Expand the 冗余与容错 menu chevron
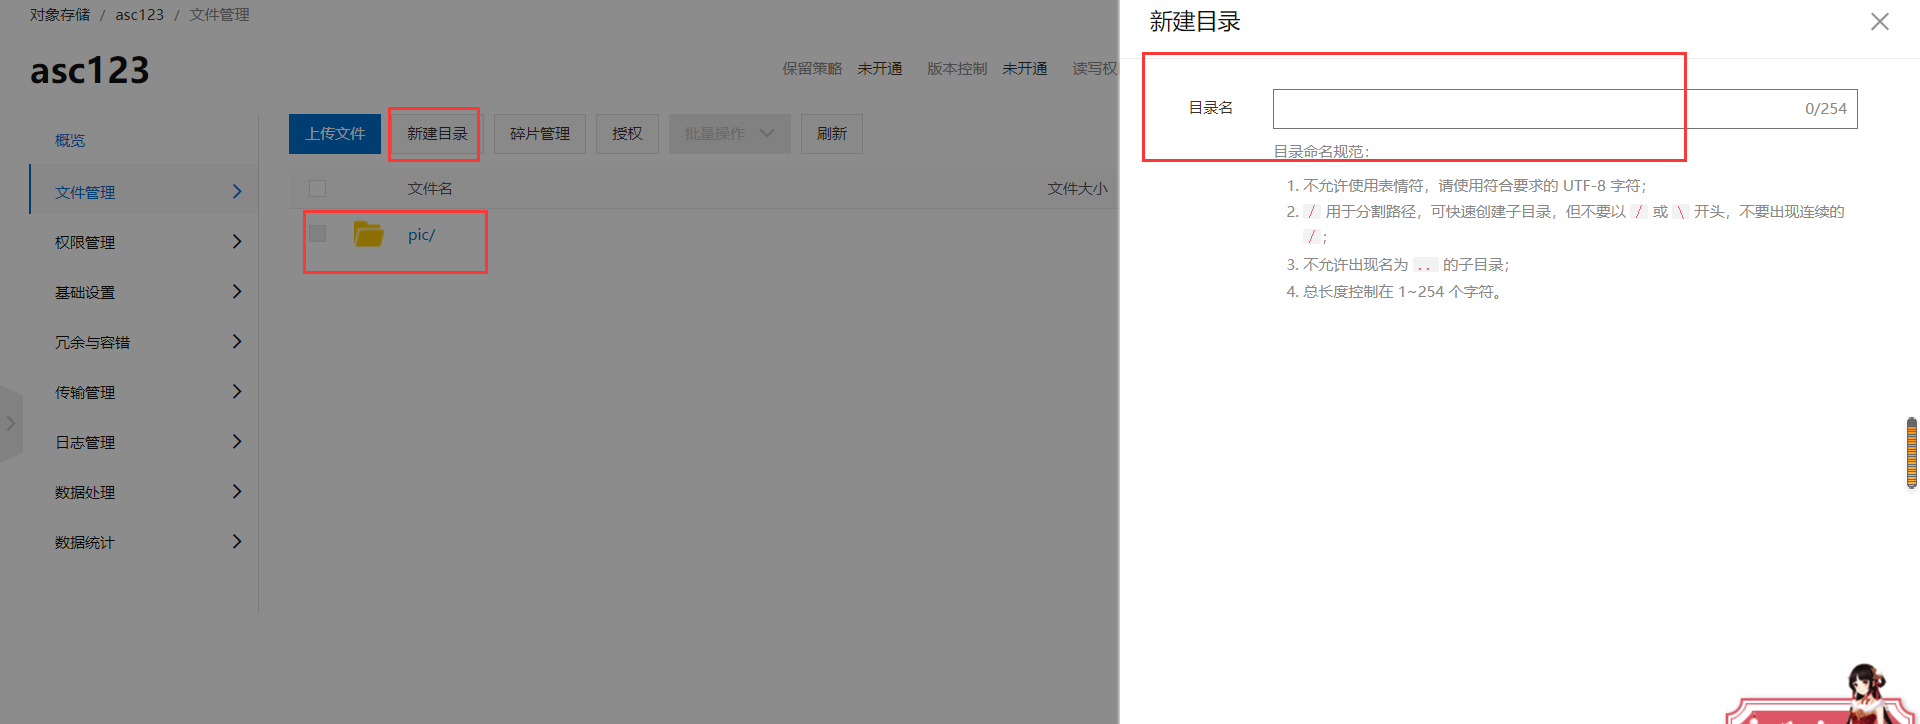This screenshot has height=724, width=1920. click(237, 341)
